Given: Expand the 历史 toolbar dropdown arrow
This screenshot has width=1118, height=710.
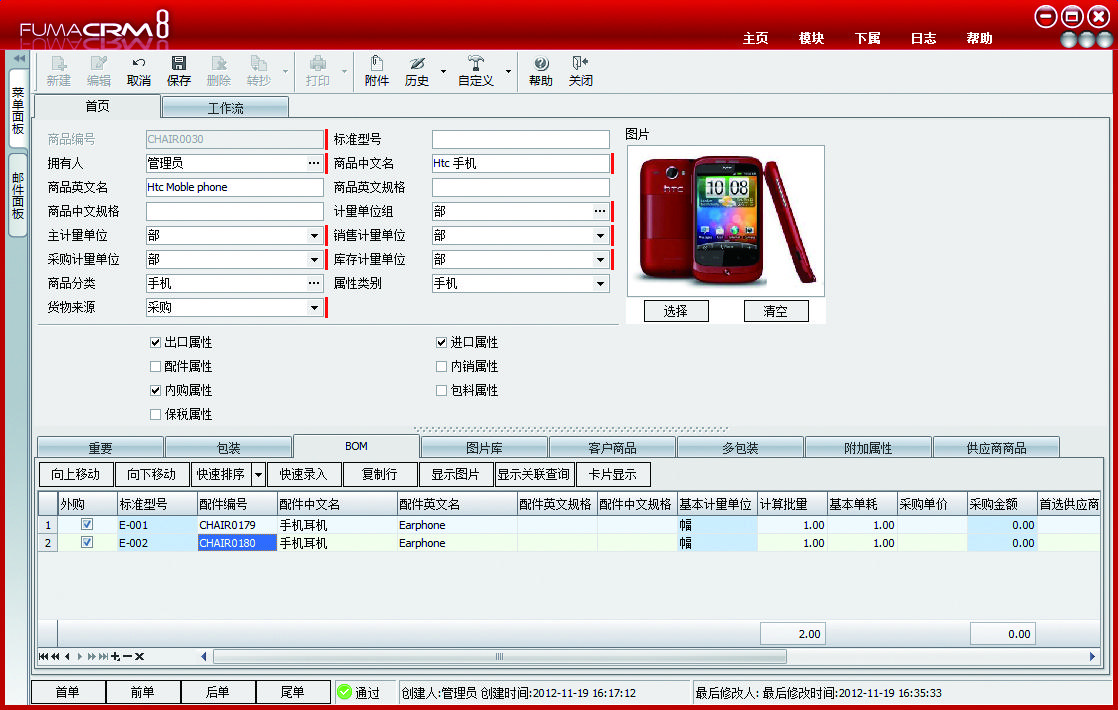Looking at the screenshot, I should (443, 71).
